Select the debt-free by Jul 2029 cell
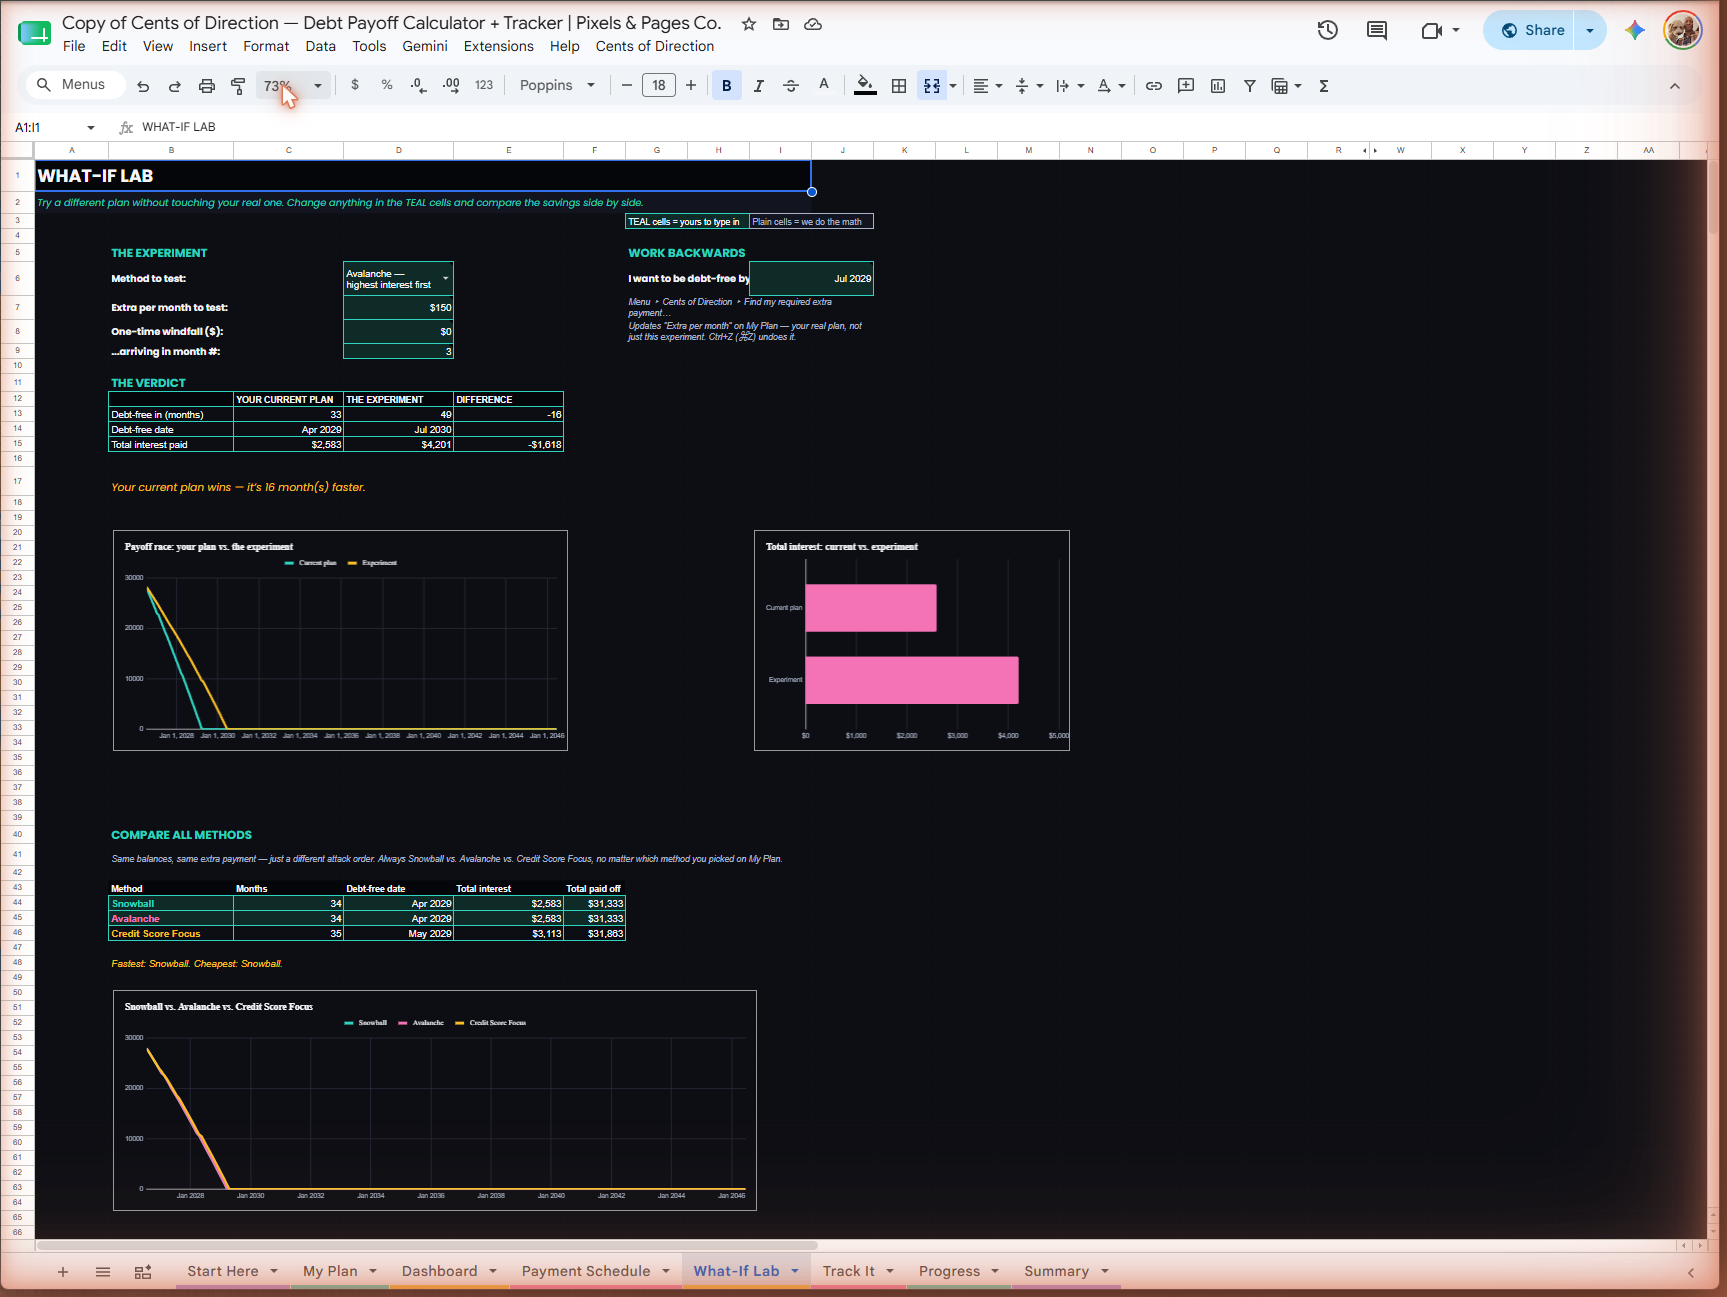The image size is (1727, 1297). (x=811, y=279)
